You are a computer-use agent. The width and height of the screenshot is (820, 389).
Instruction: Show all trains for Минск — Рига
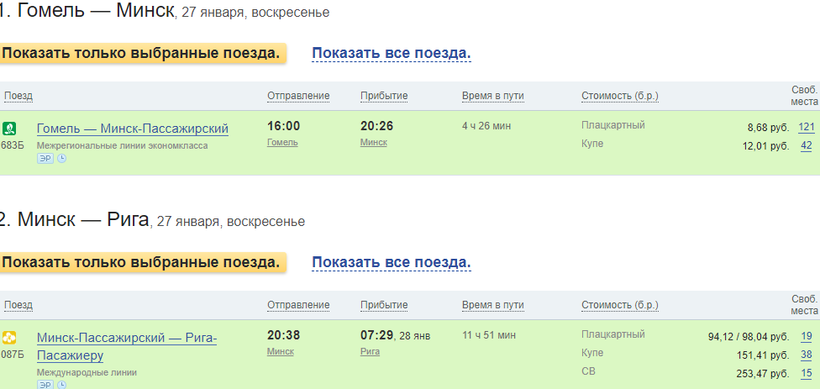point(392,263)
